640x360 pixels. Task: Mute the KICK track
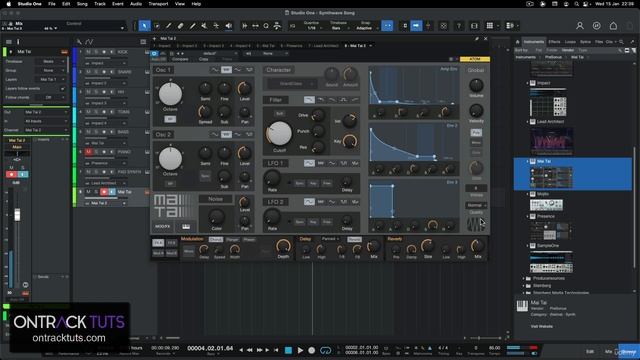point(88,52)
